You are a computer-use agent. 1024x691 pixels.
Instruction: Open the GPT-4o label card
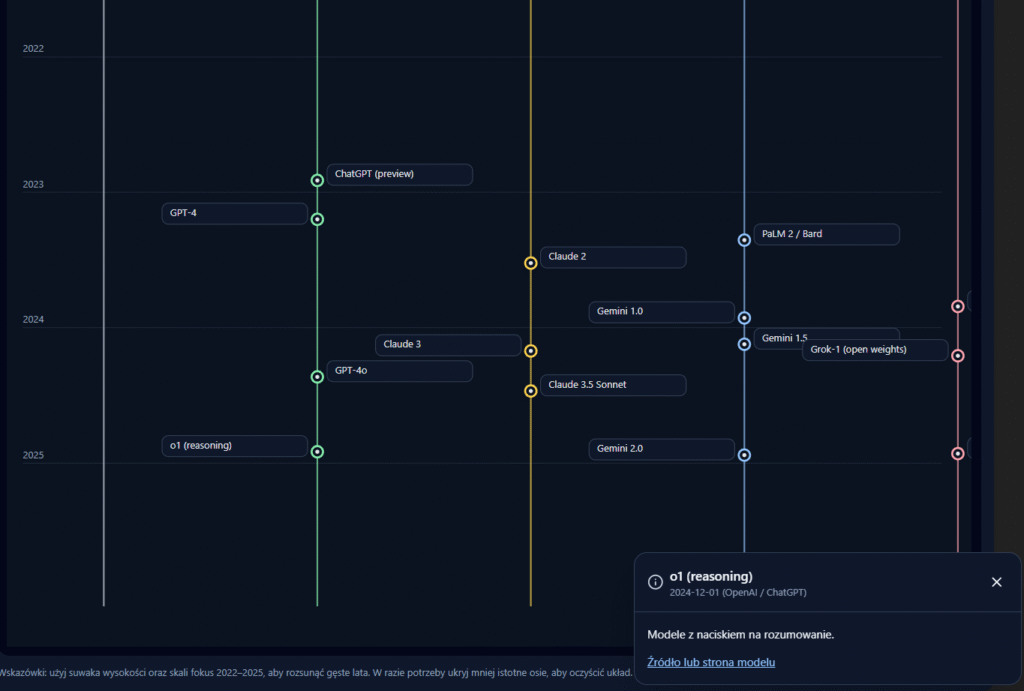pos(400,371)
